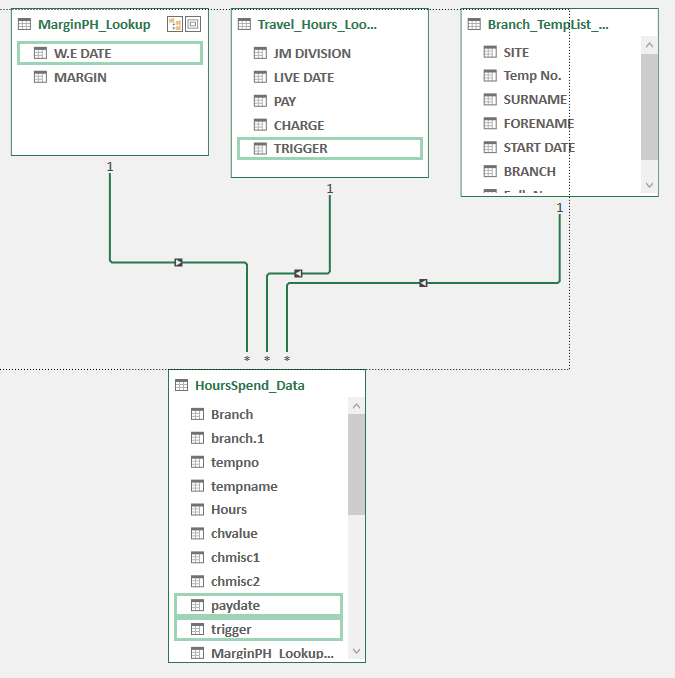This screenshot has width=675, height=678.
Task: Click the column icon beside JM DIVISION
Action: tap(260, 53)
